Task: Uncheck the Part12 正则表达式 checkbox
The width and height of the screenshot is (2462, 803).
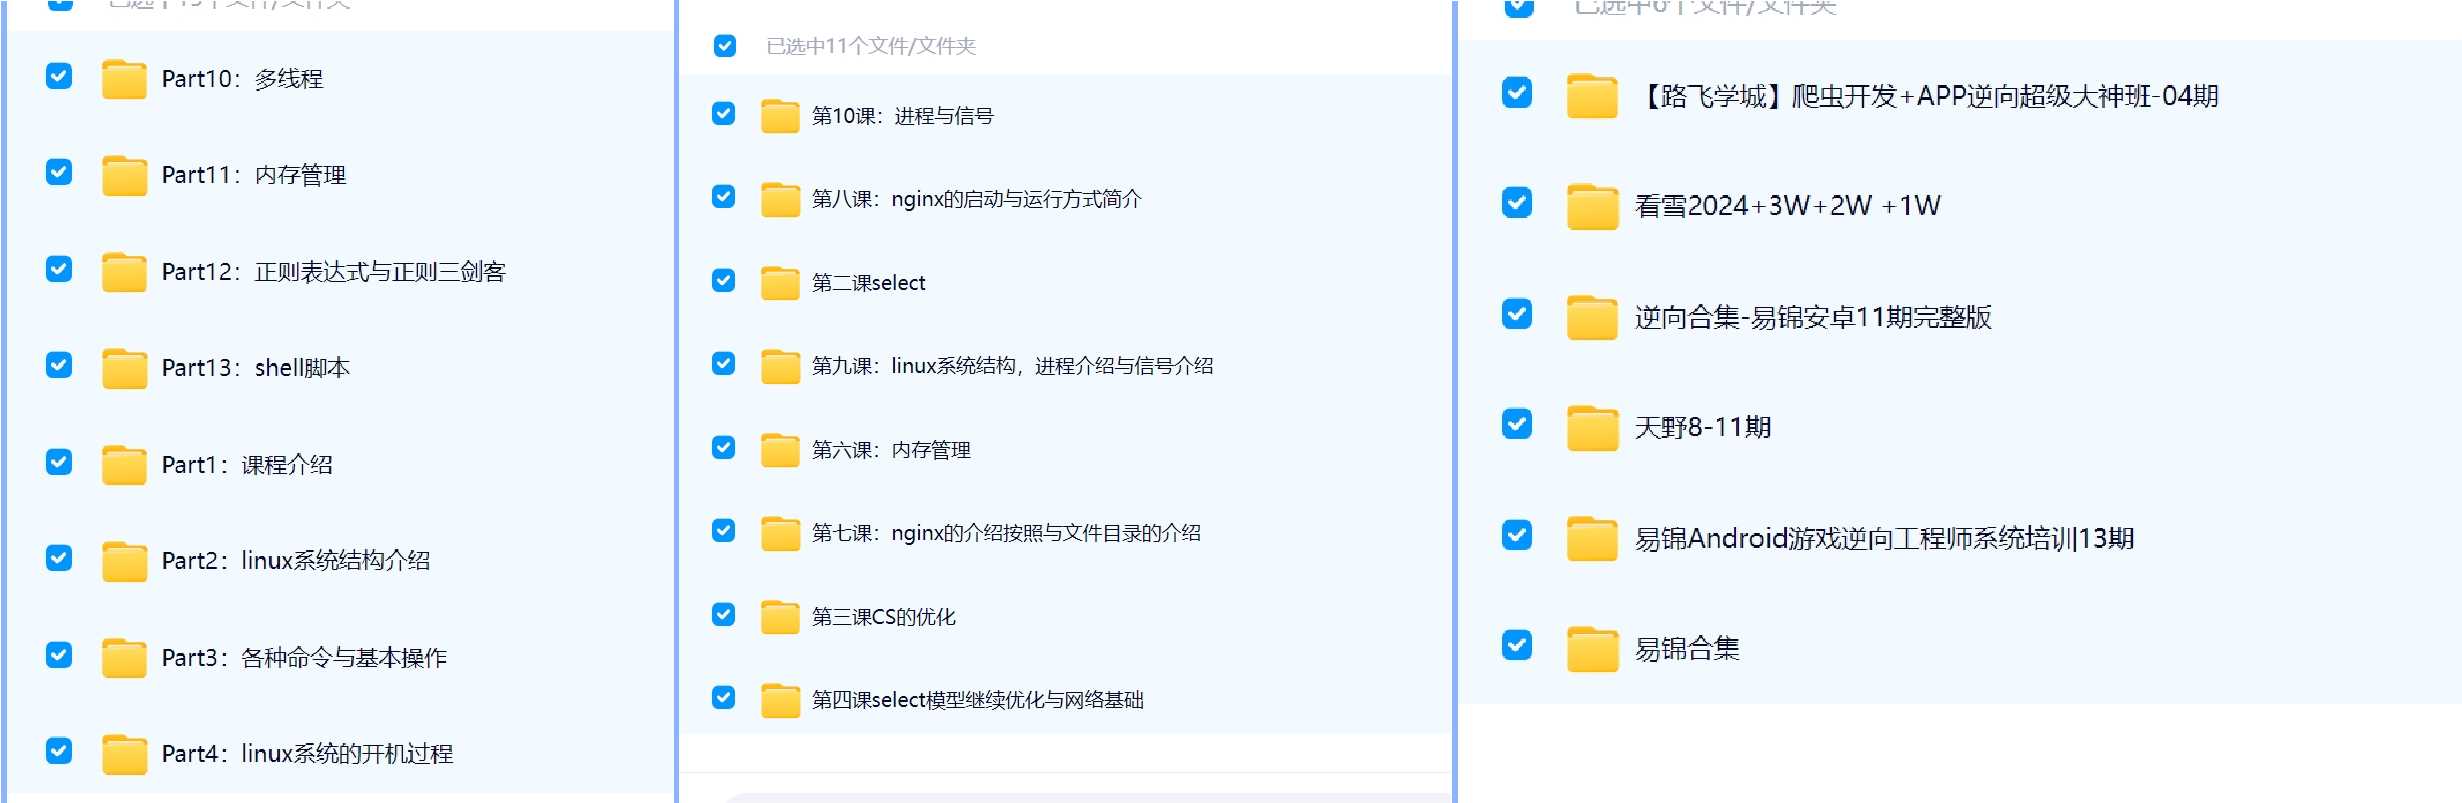Action: point(59,269)
